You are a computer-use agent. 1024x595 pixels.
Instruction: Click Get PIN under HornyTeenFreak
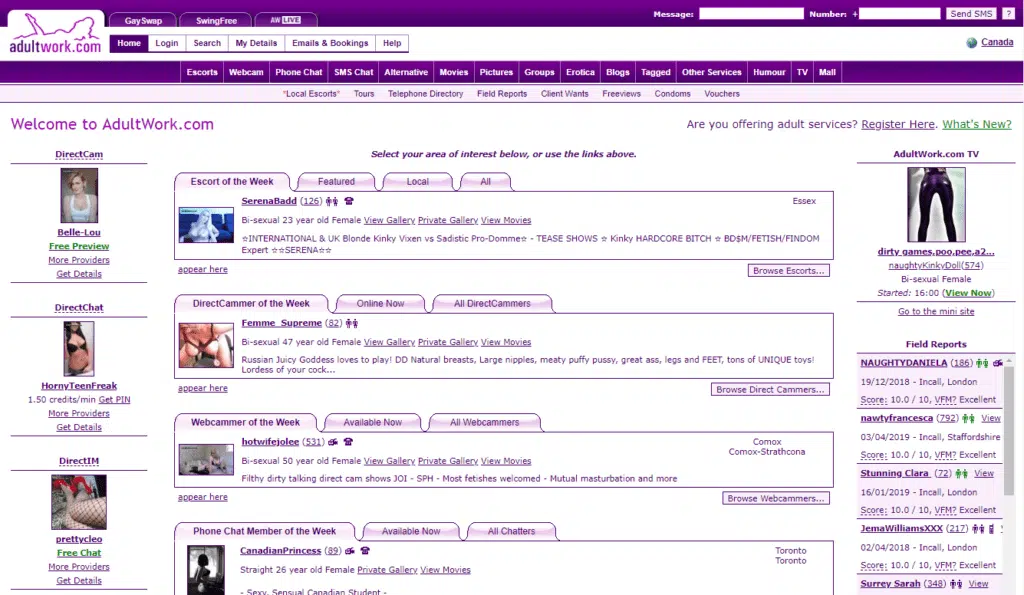coord(114,400)
